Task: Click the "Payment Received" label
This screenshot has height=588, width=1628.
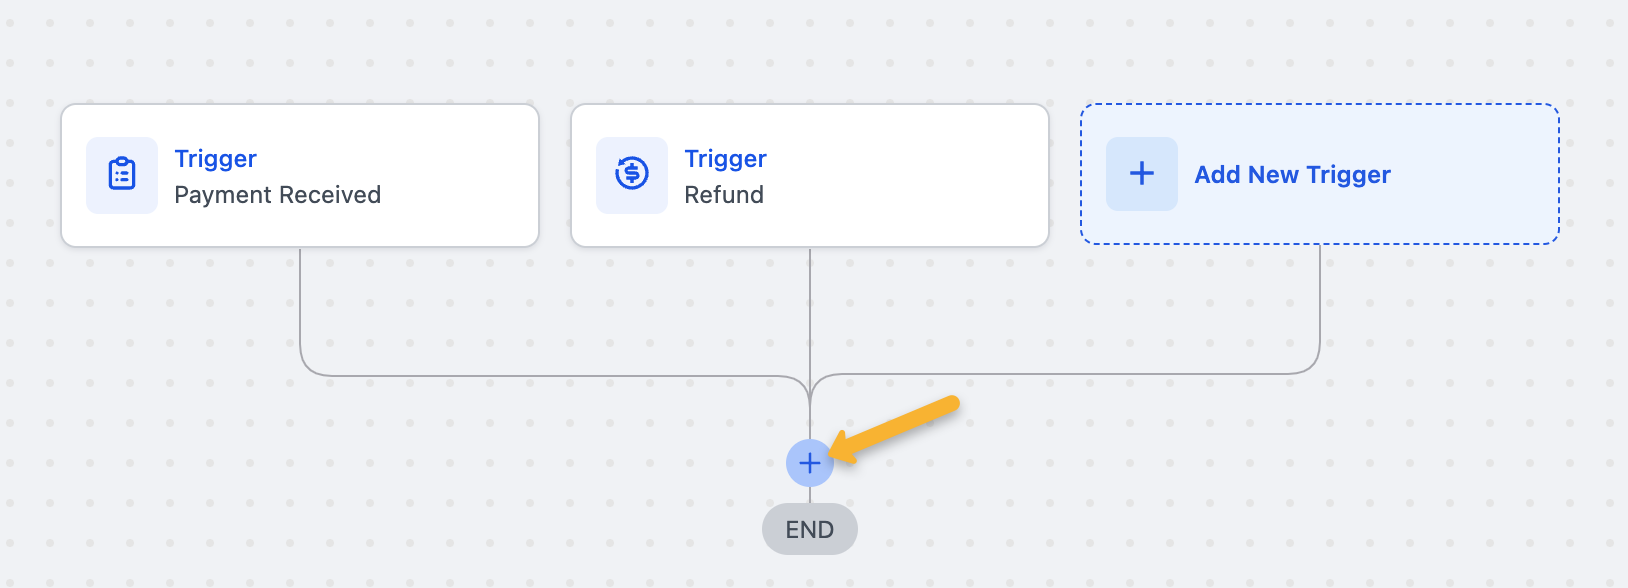Action: pos(277,195)
